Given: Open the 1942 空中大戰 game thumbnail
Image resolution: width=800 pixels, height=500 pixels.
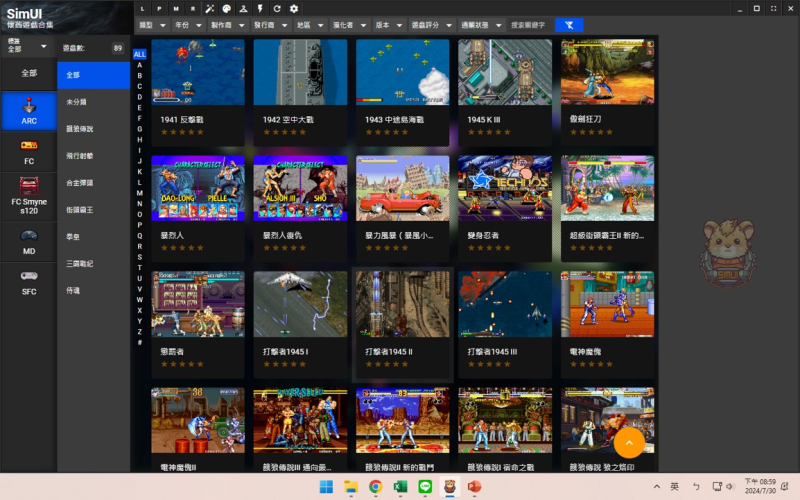Looking at the screenshot, I should [300, 72].
